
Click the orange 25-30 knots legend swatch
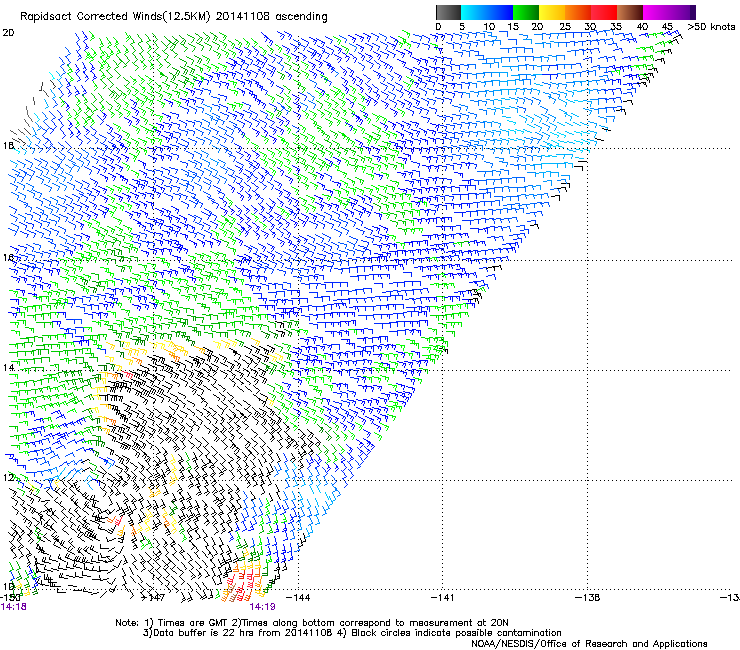tap(578, 12)
